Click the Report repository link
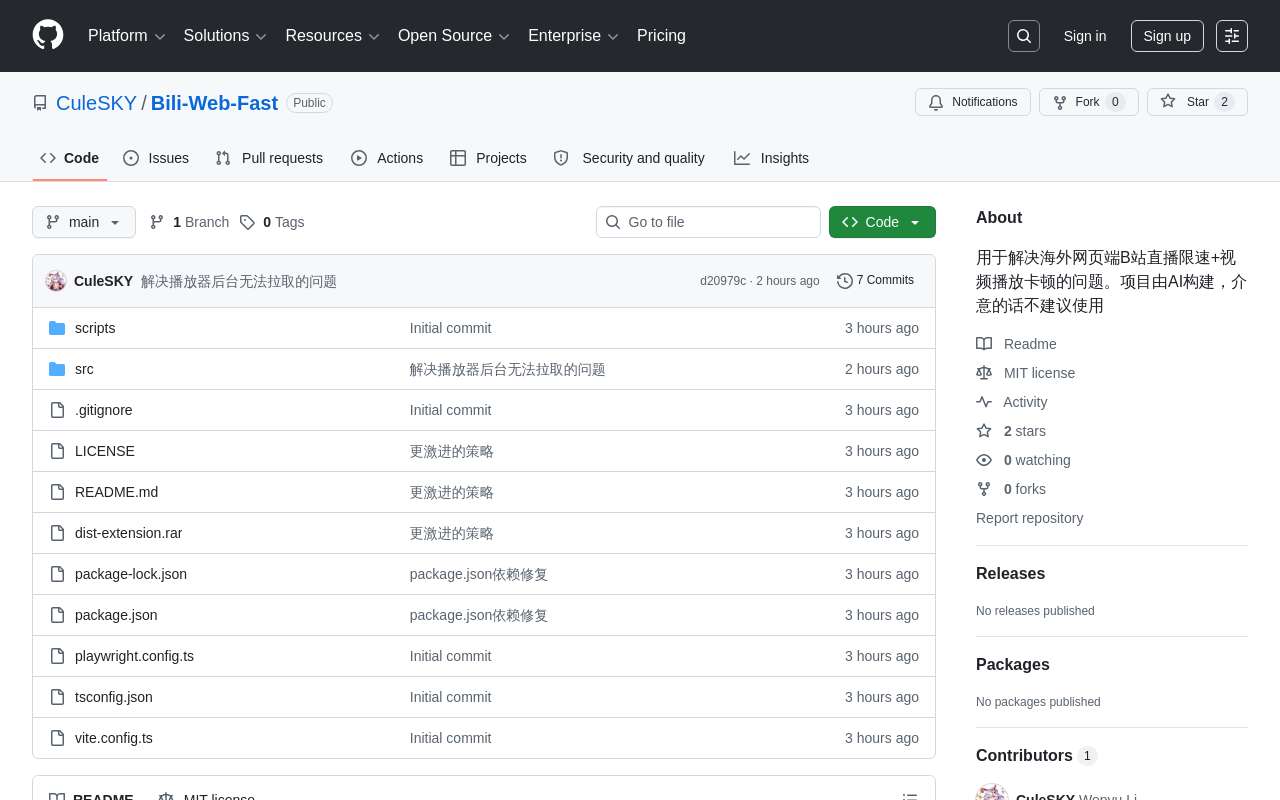The width and height of the screenshot is (1280, 800). pyautogui.click(x=1029, y=518)
